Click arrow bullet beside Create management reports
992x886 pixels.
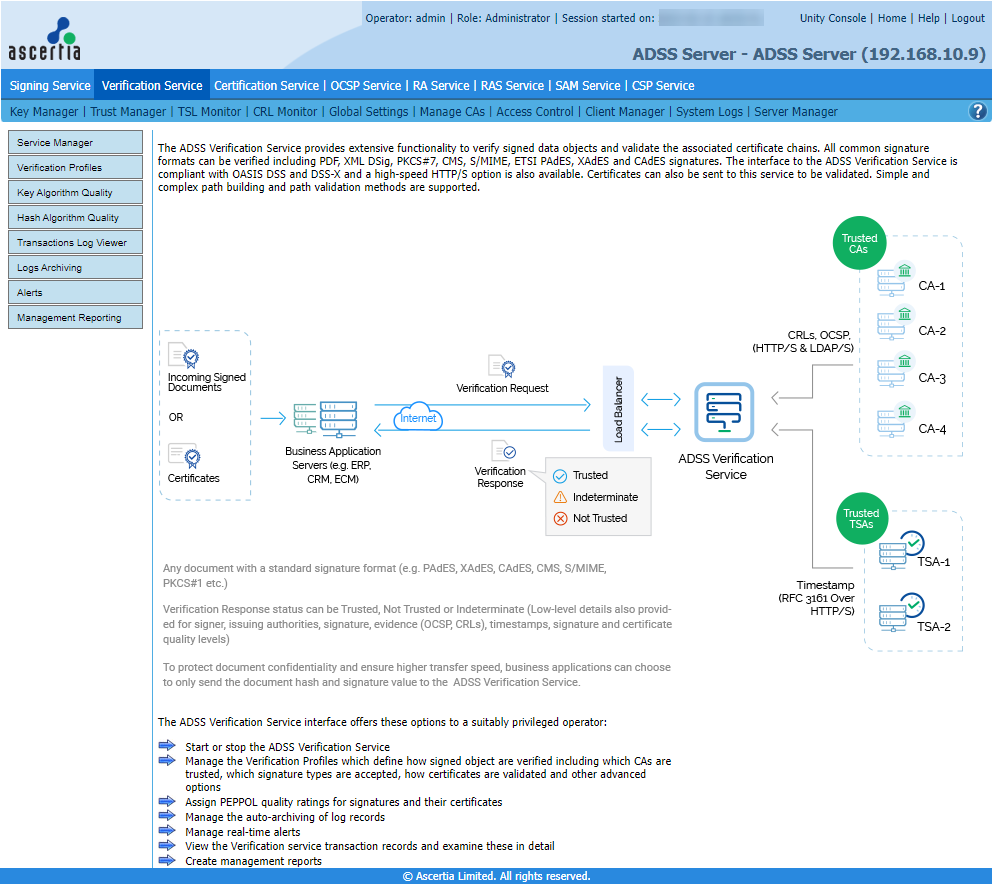pyautogui.click(x=167, y=860)
